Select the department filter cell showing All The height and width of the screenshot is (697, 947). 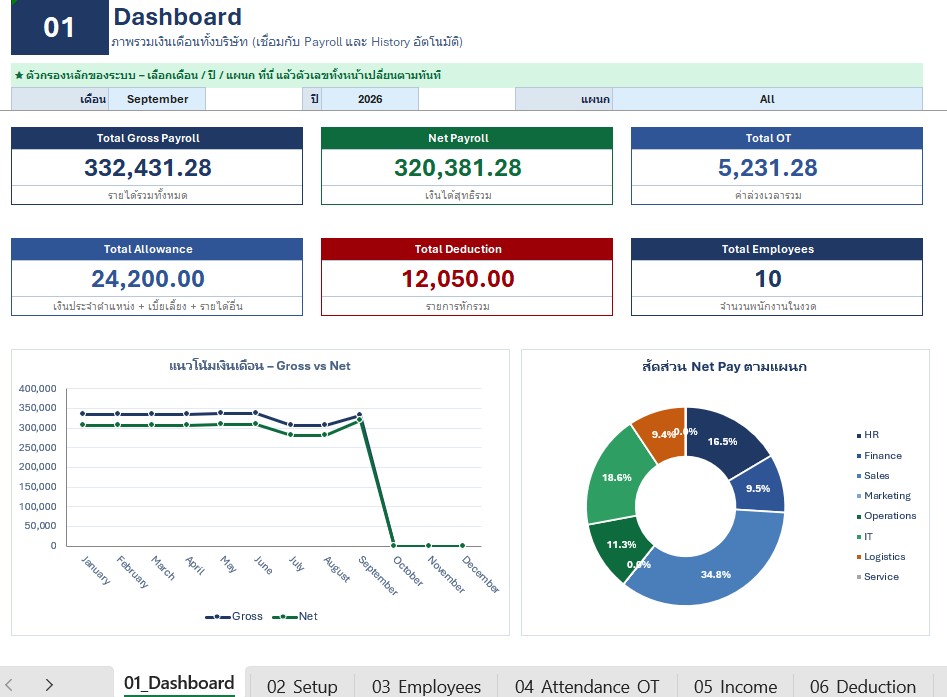coord(767,99)
